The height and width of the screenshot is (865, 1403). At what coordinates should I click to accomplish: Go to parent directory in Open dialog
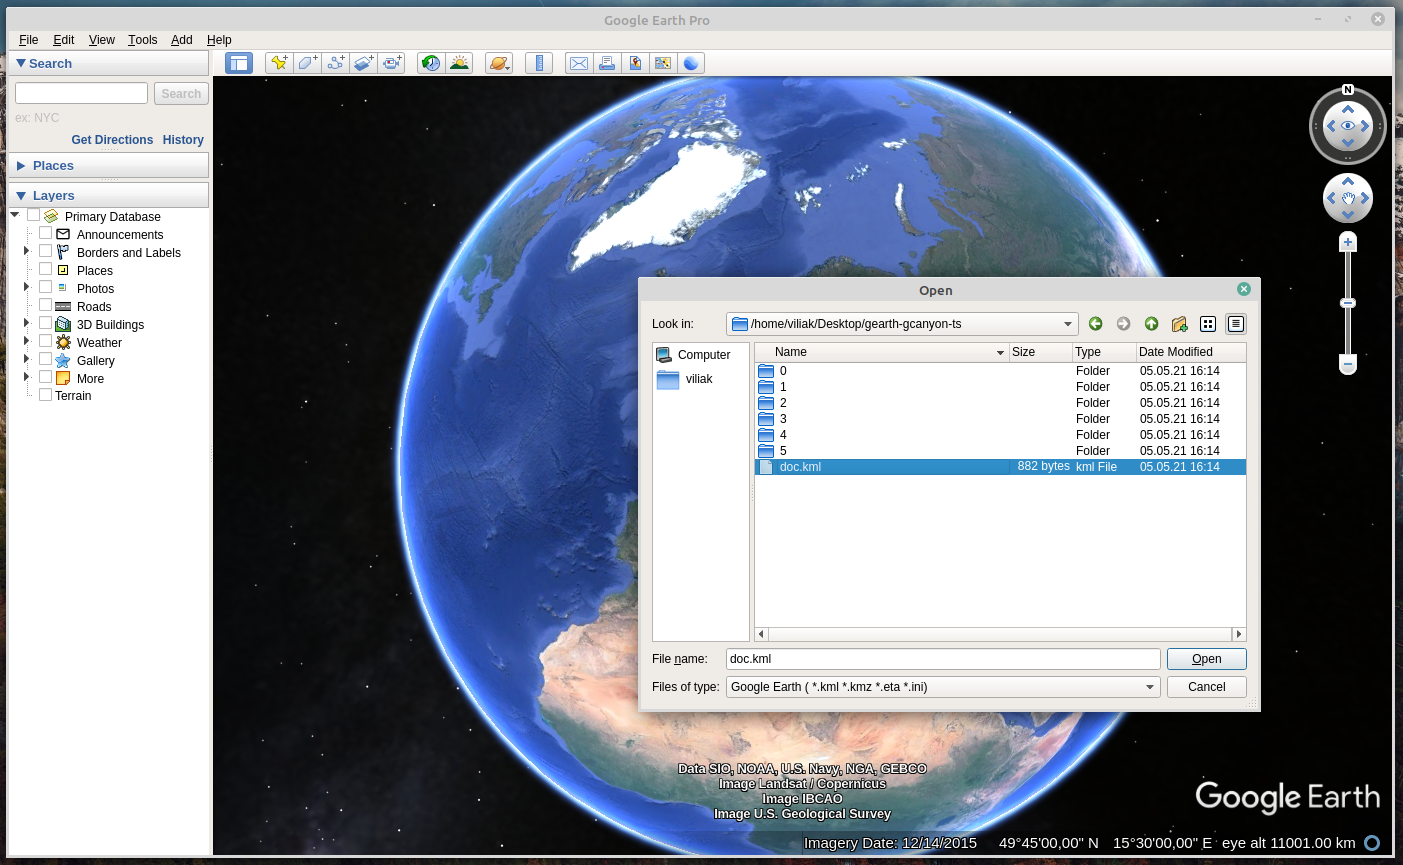(1151, 324)
